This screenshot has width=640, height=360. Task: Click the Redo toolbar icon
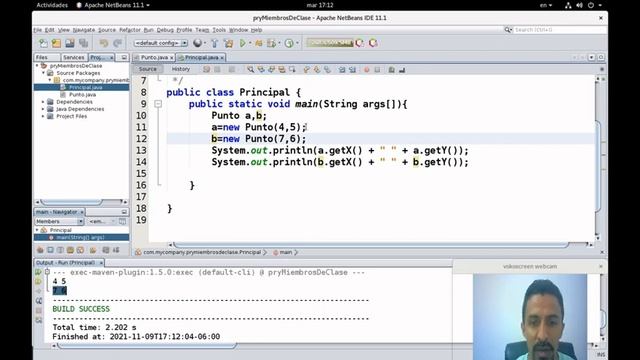coord(118,43)
